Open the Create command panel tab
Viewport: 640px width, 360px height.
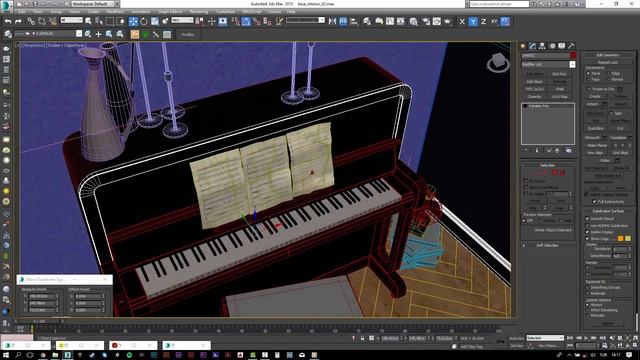(x=523, y=46)
